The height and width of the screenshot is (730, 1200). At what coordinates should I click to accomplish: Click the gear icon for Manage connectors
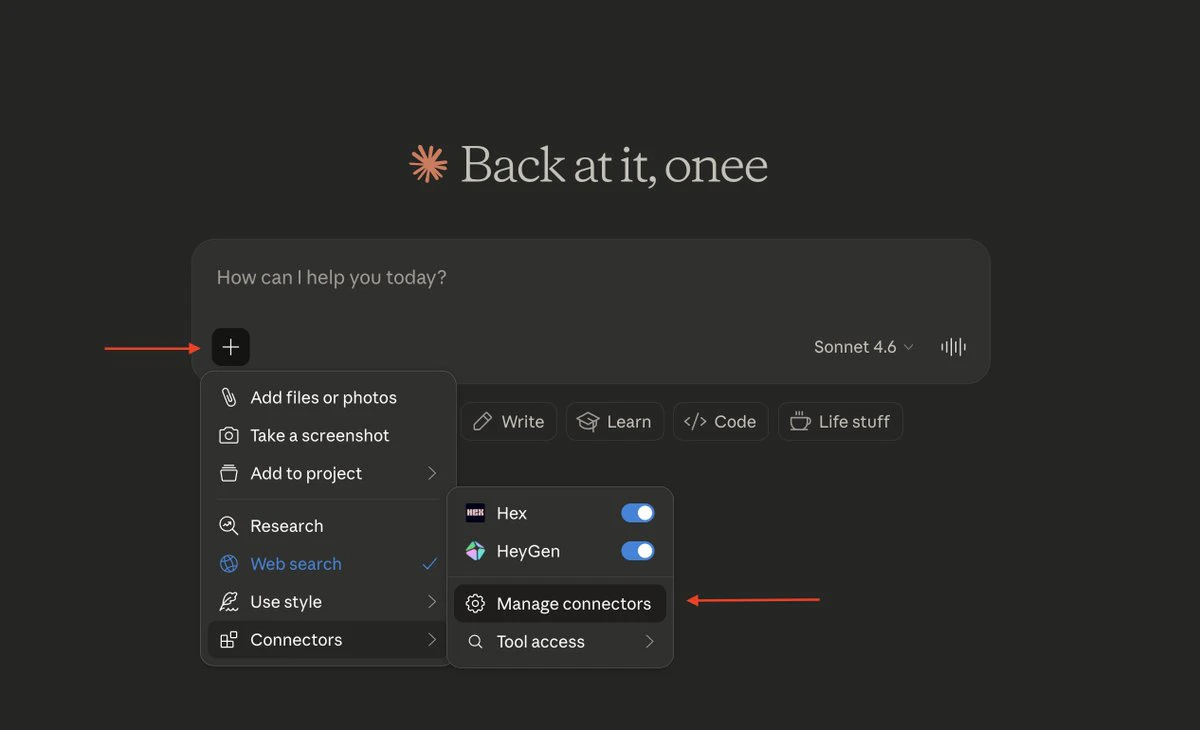pyautogui.click(x=476, y=604)
